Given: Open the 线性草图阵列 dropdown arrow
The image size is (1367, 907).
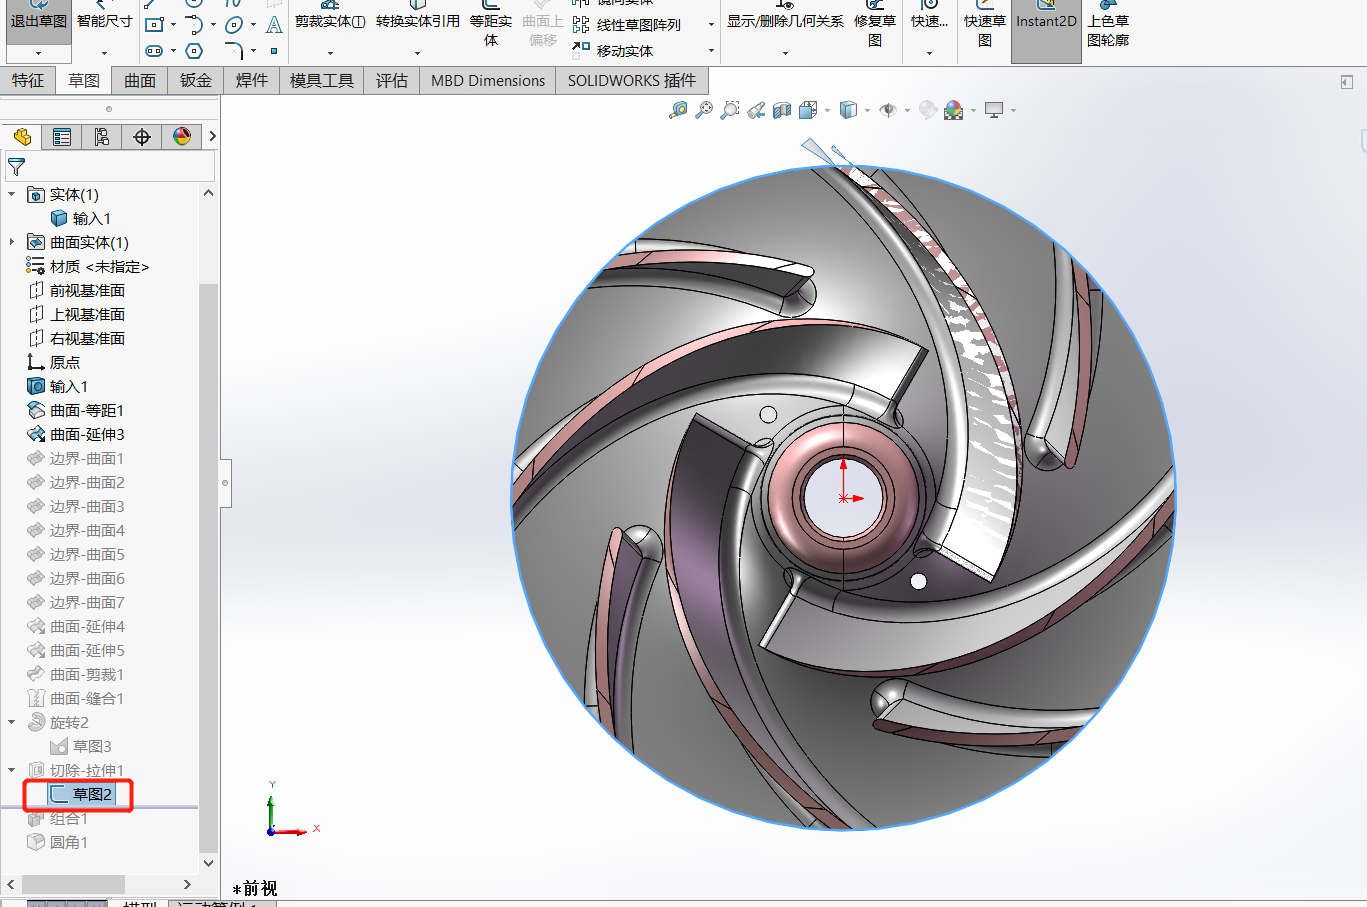Looking at the screenshot, I should click(x=711, y=25).
